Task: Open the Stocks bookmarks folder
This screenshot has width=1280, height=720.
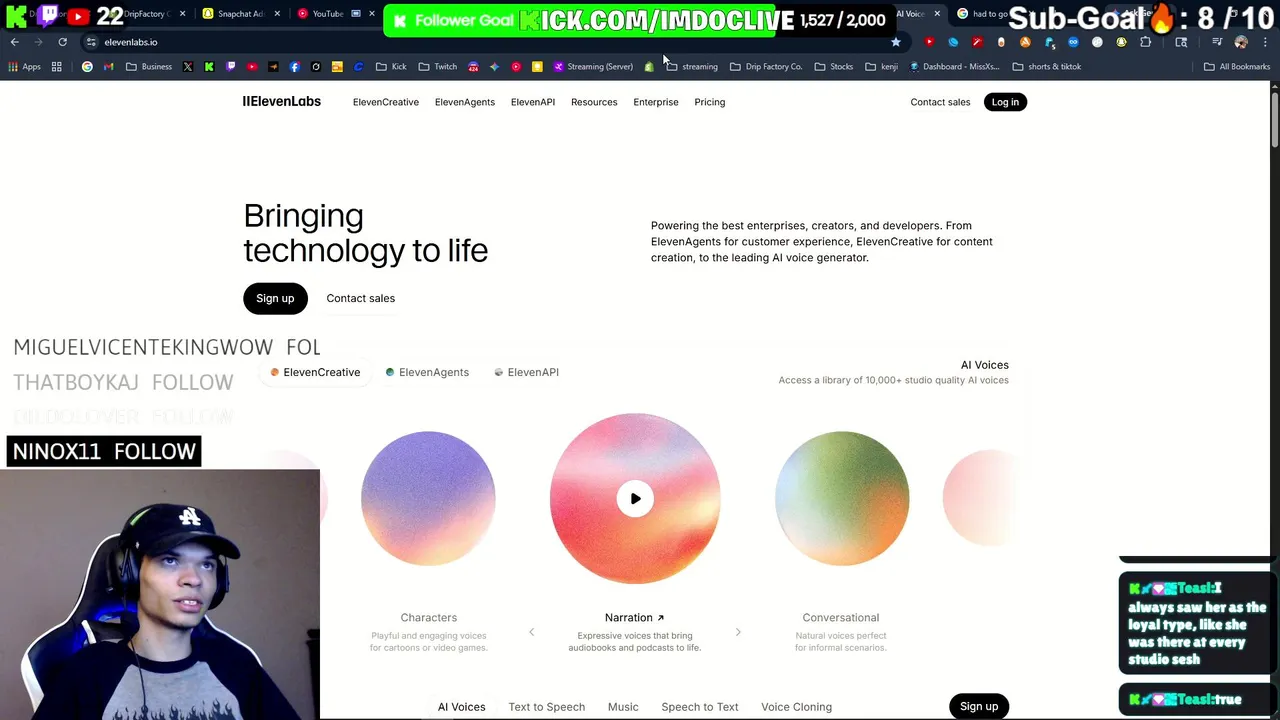Action: coord(833,67)
